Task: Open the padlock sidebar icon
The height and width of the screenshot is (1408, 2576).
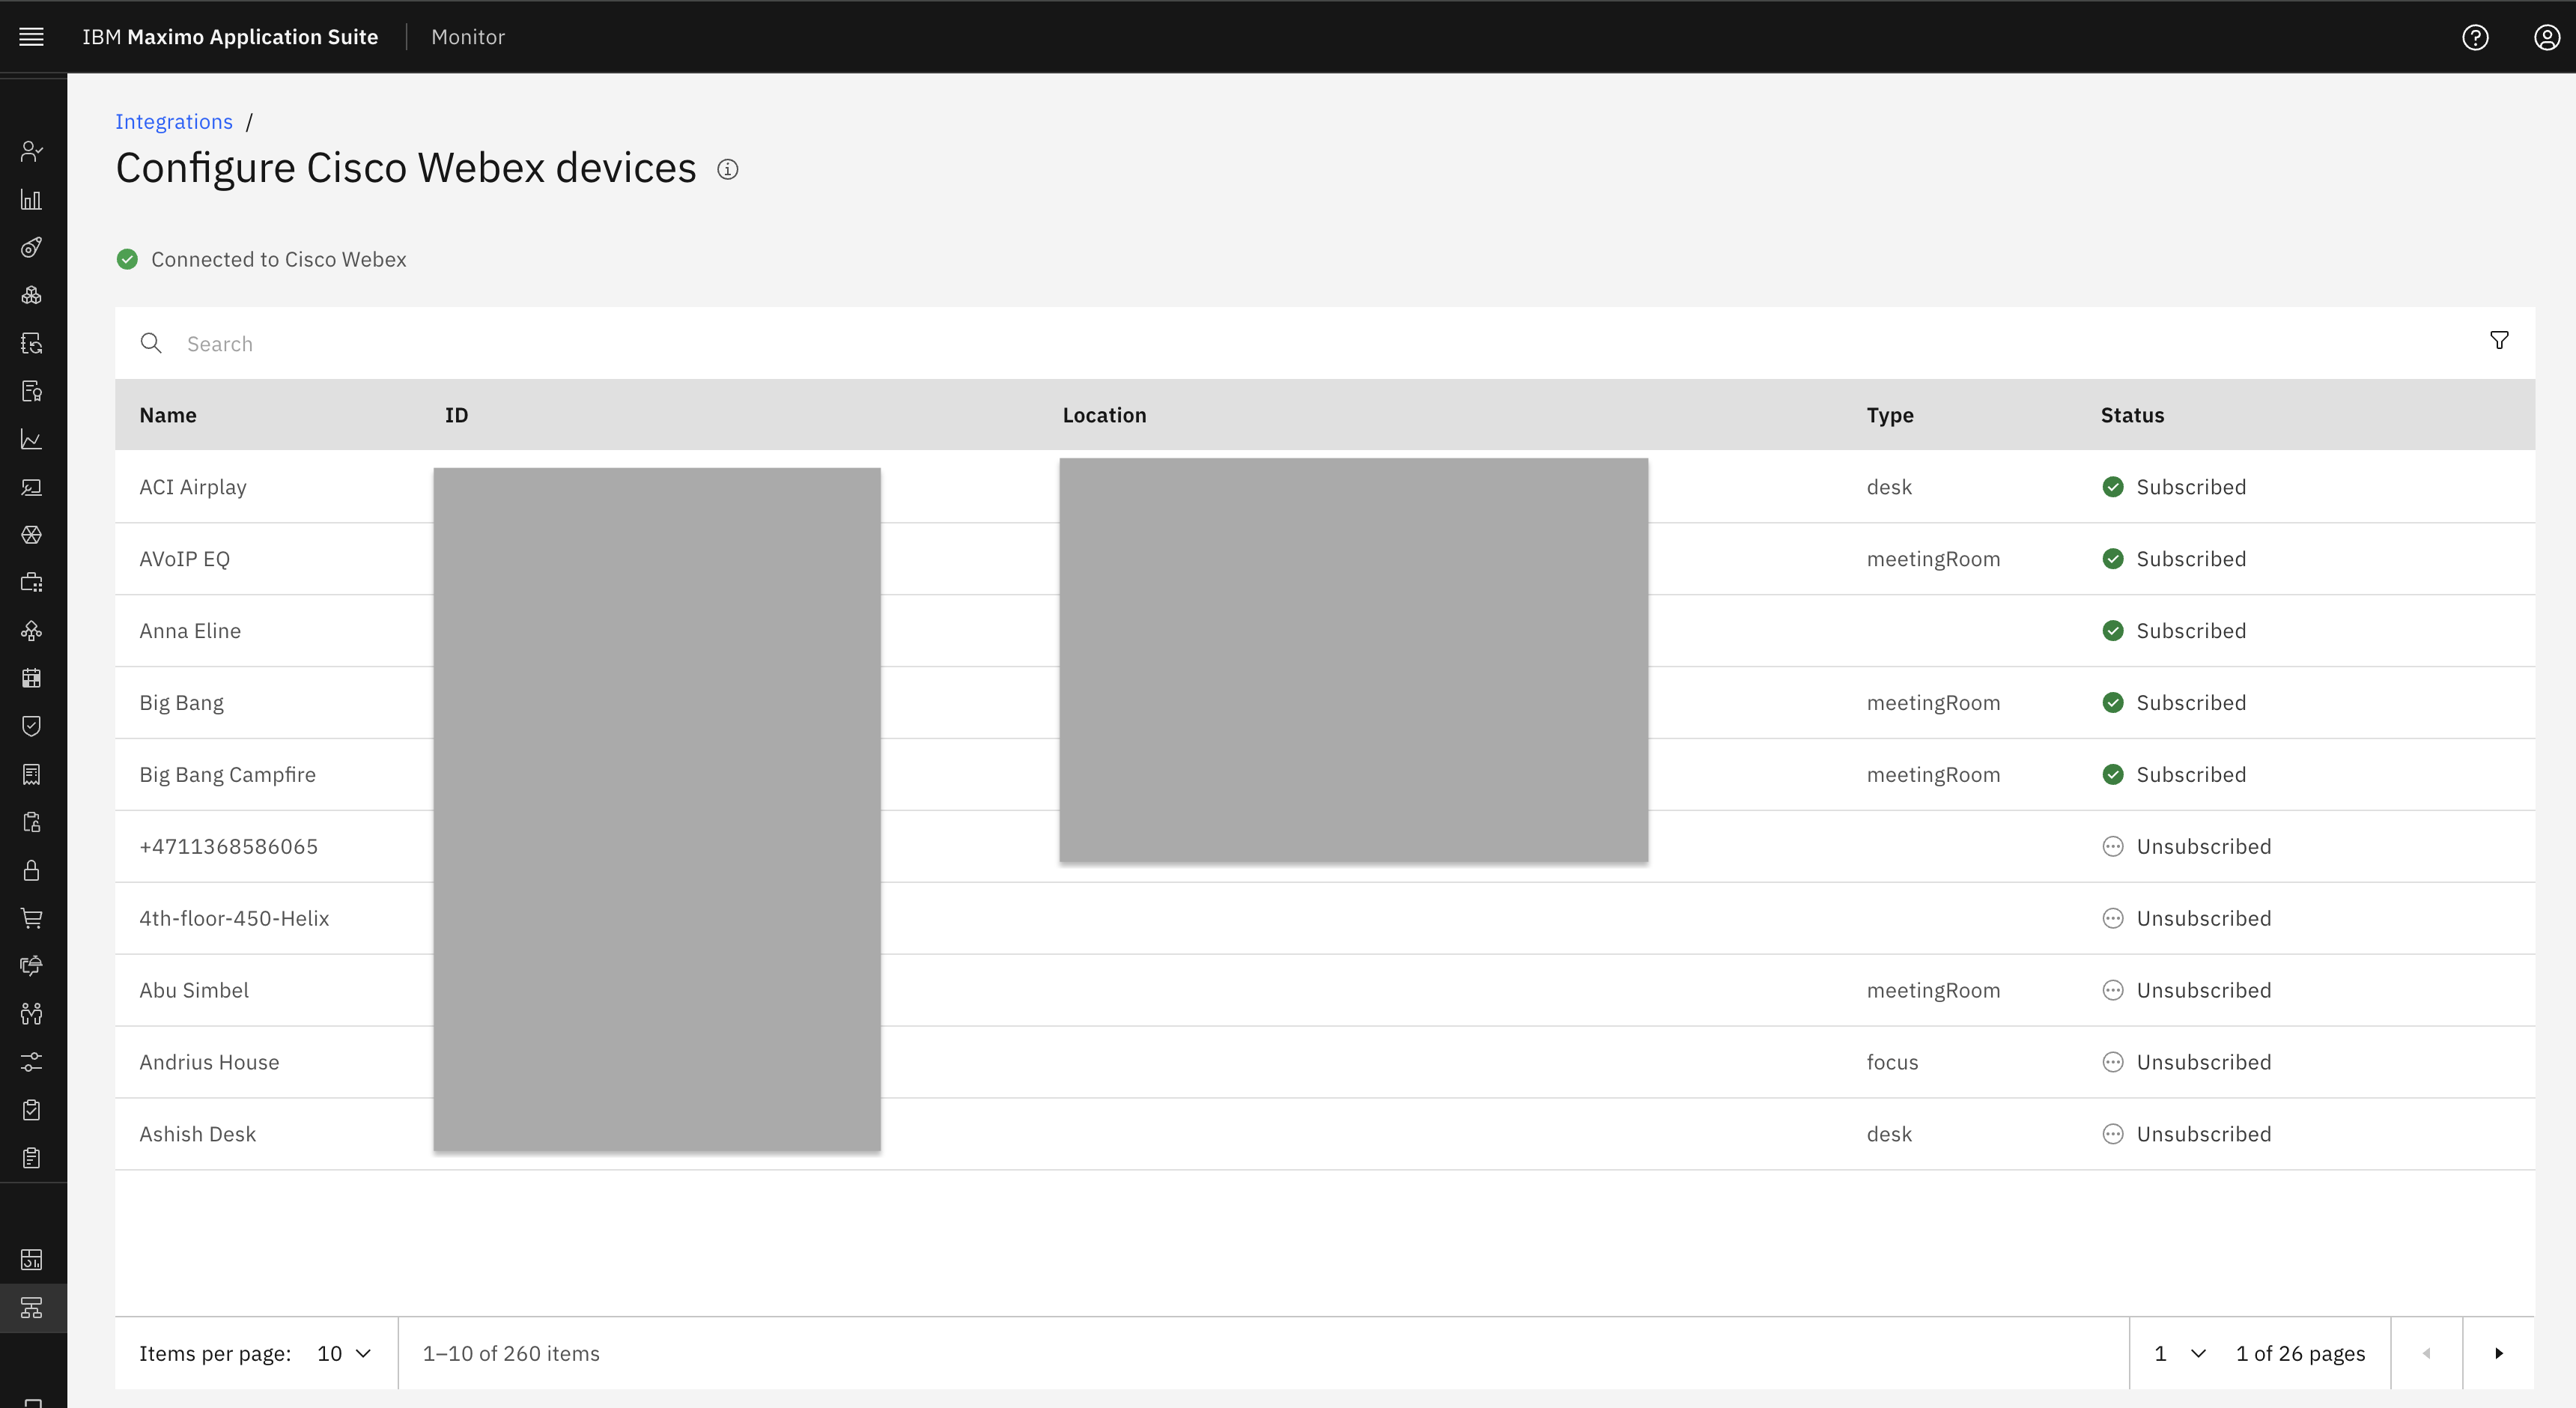Action: (x=32, y=870)
